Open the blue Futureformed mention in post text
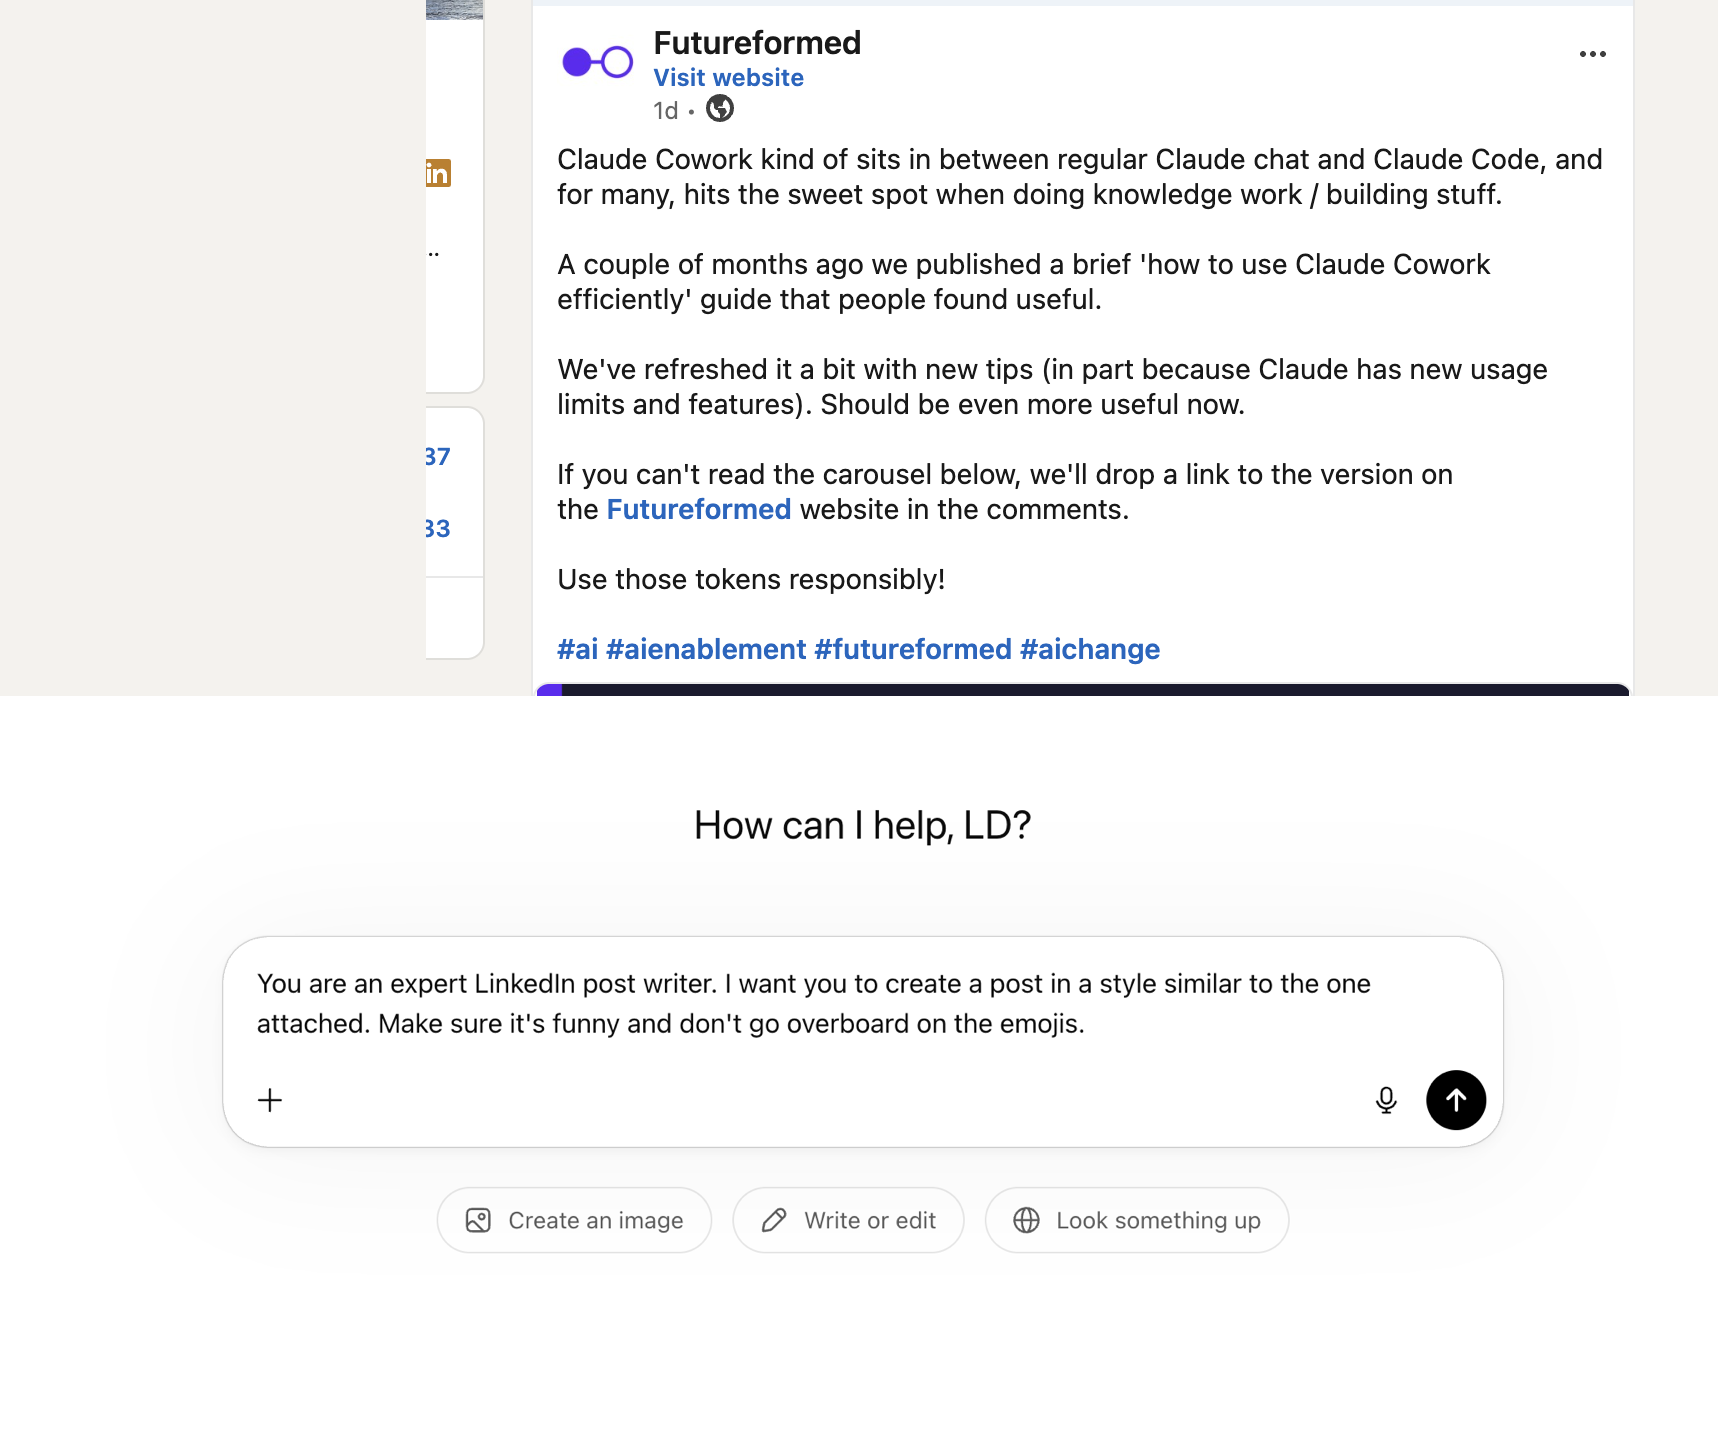 point(699,509)
